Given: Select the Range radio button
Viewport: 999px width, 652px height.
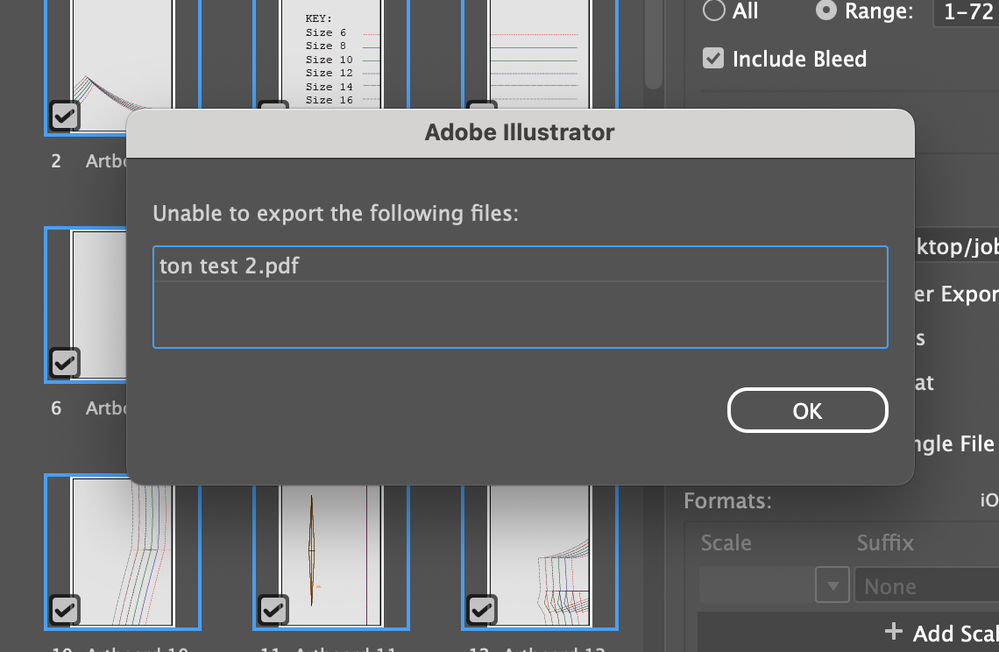Looking at the screenshot, I should [827, 11].
